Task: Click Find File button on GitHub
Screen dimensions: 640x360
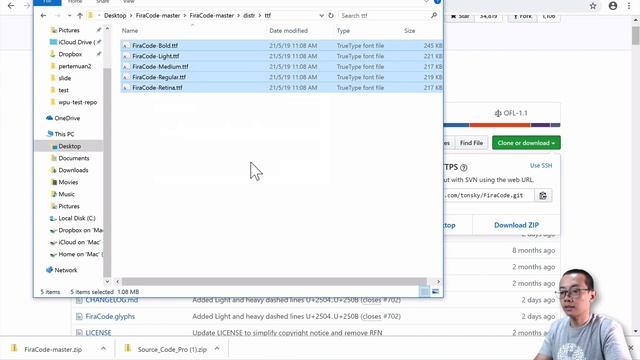Action: [x=471, y=143]
